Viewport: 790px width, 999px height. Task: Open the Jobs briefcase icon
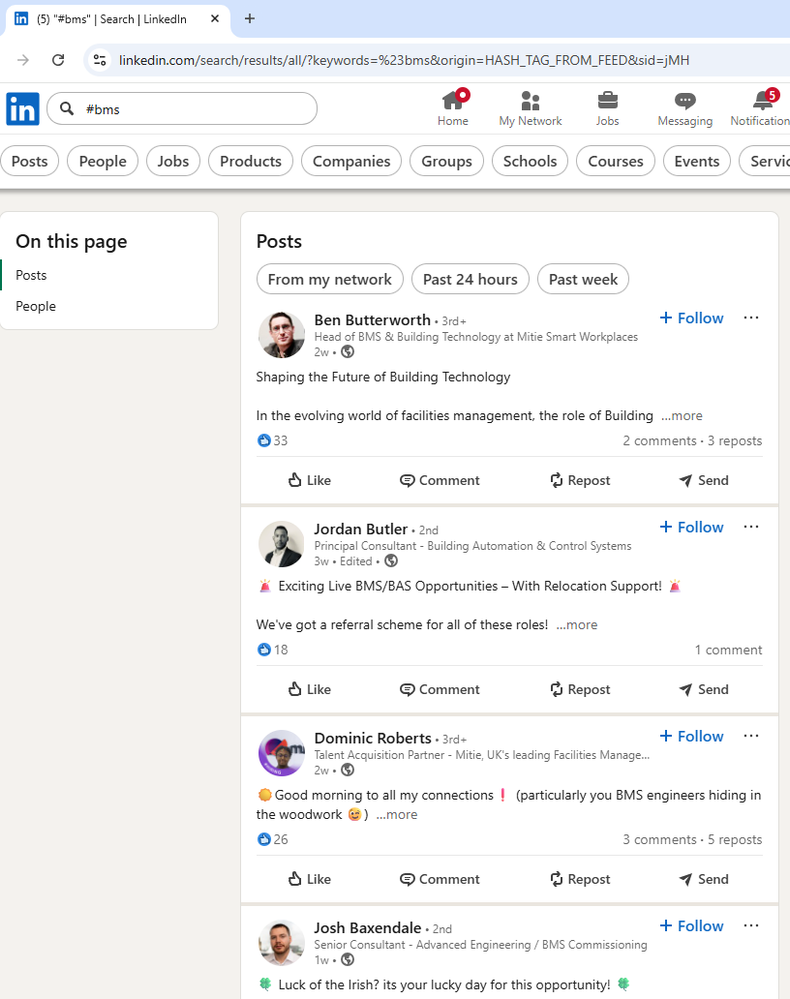point(607,108)
